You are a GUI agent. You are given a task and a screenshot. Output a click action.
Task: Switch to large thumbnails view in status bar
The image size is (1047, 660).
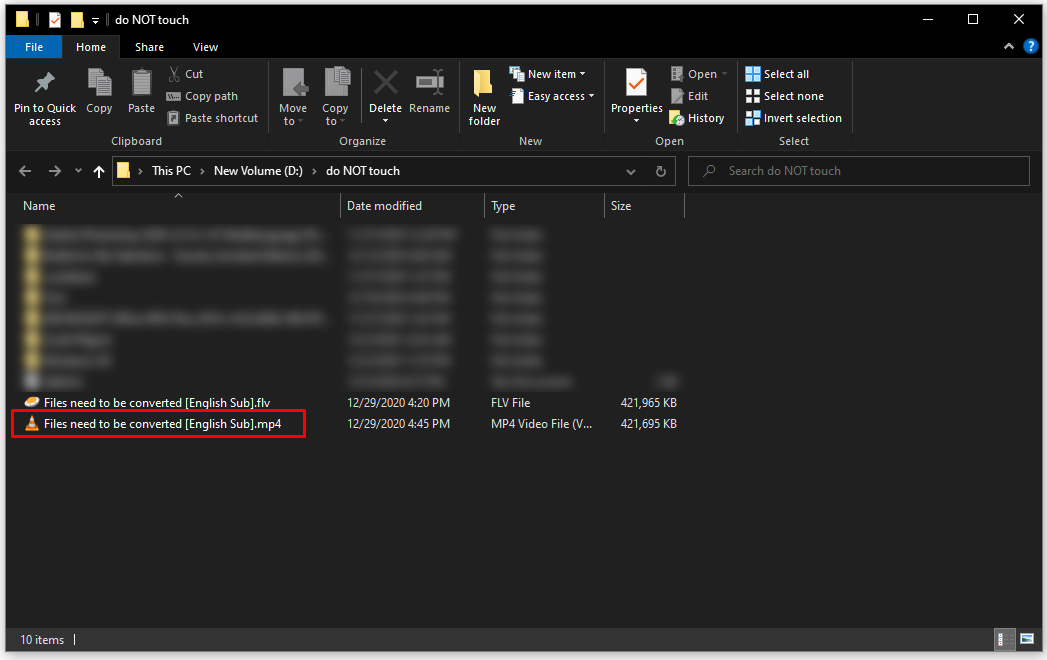point(1026,639)
